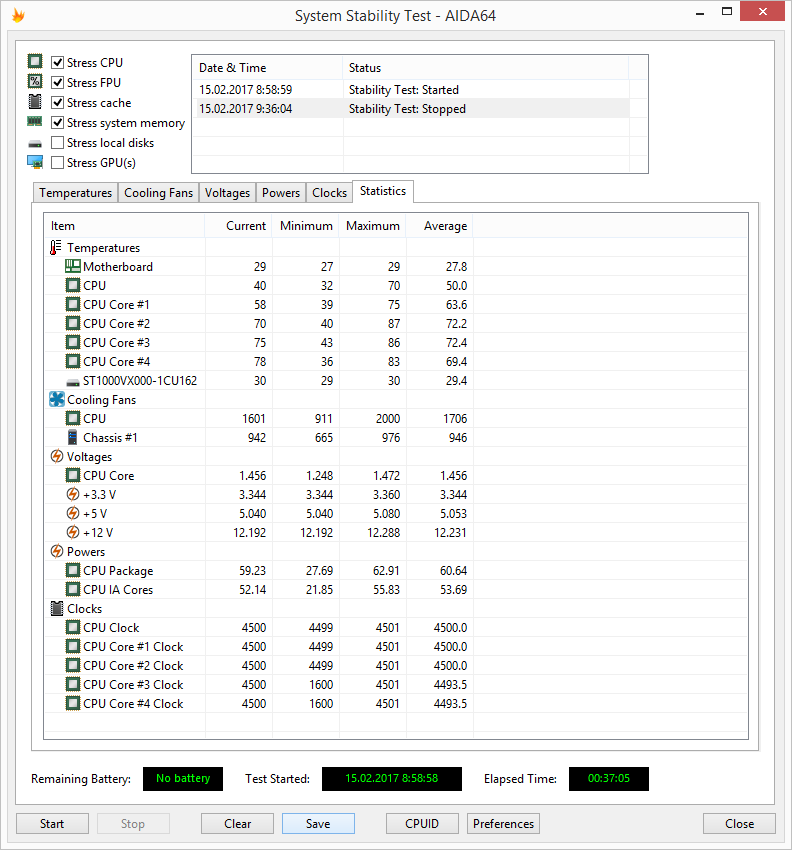Click the cache chip icon beside Stress cache
This screenshot has height=850, width=792.
tap(35, 101)
